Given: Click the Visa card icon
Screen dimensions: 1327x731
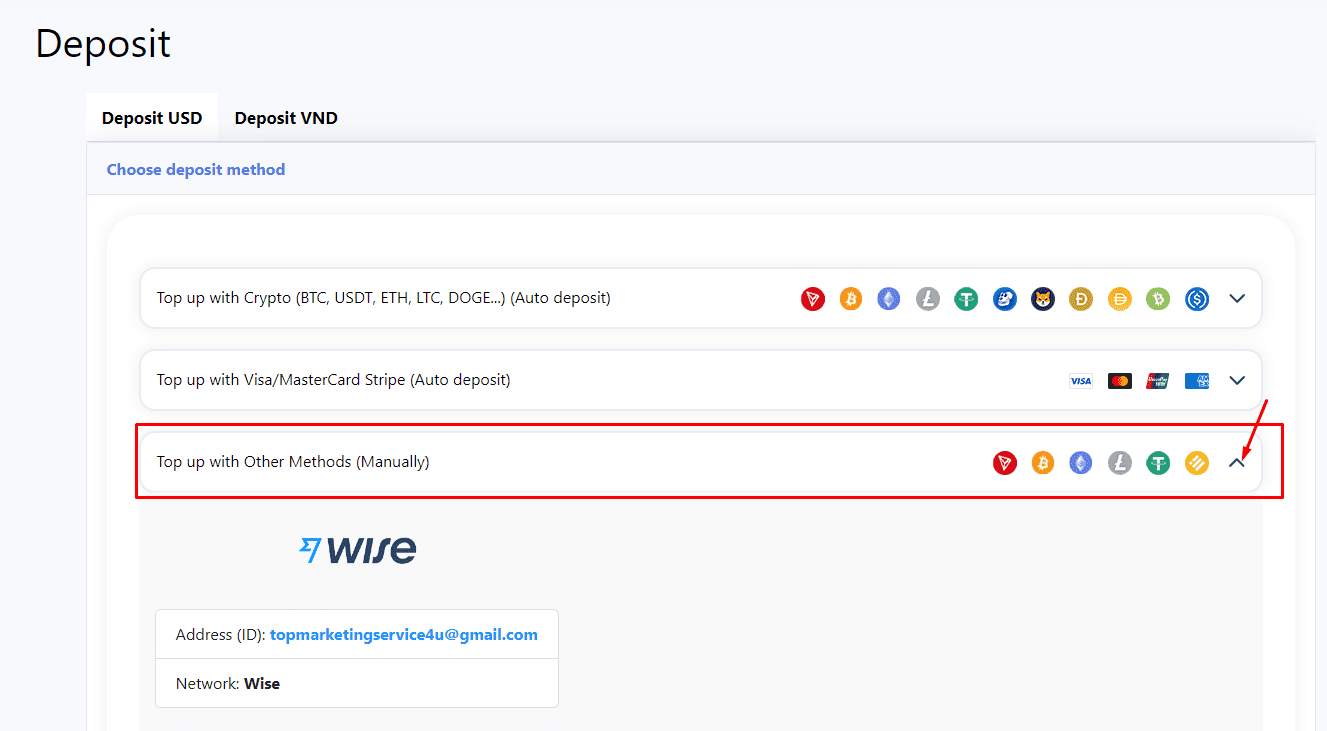Looking at the screenshot, I should pos(1081,380).
